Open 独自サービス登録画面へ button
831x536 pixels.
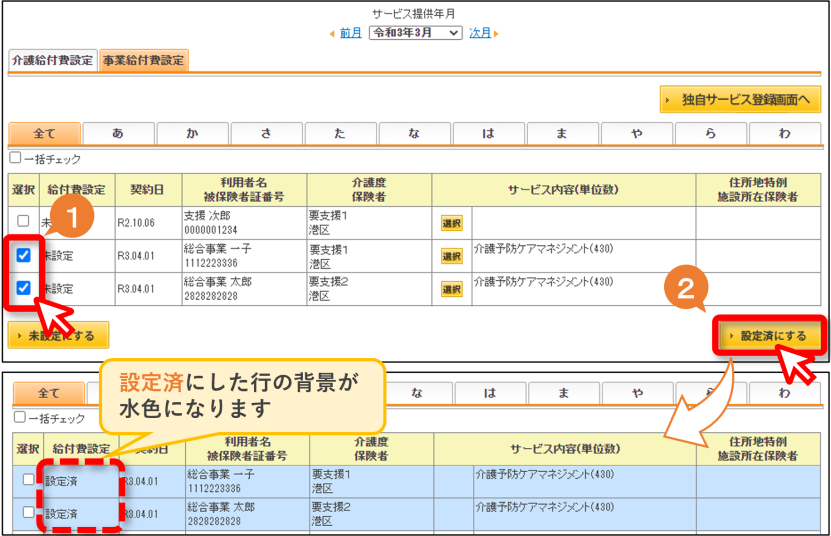[740, 99]
